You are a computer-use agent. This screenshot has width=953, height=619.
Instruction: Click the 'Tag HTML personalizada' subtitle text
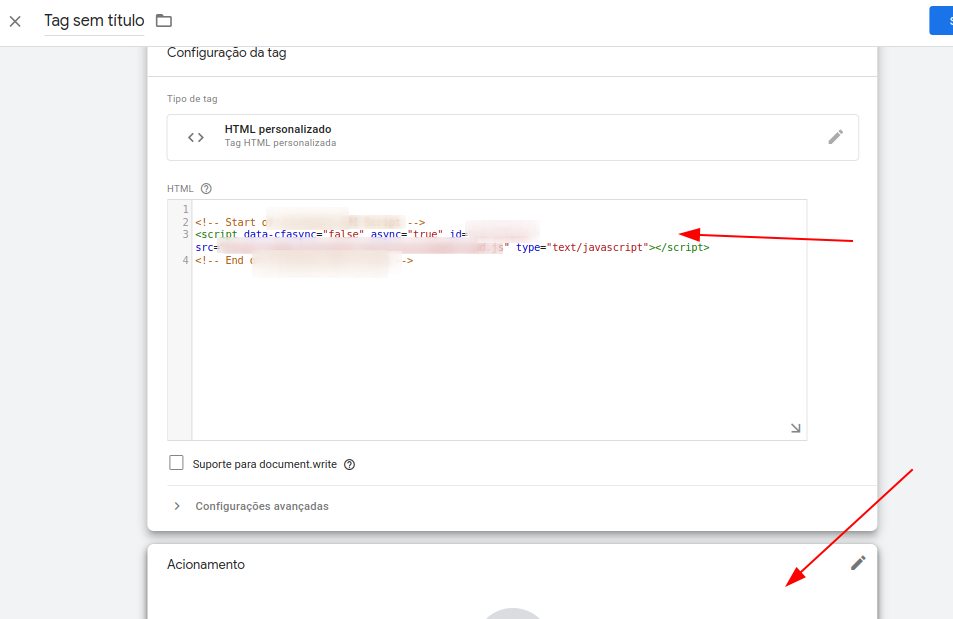[280, 143]
